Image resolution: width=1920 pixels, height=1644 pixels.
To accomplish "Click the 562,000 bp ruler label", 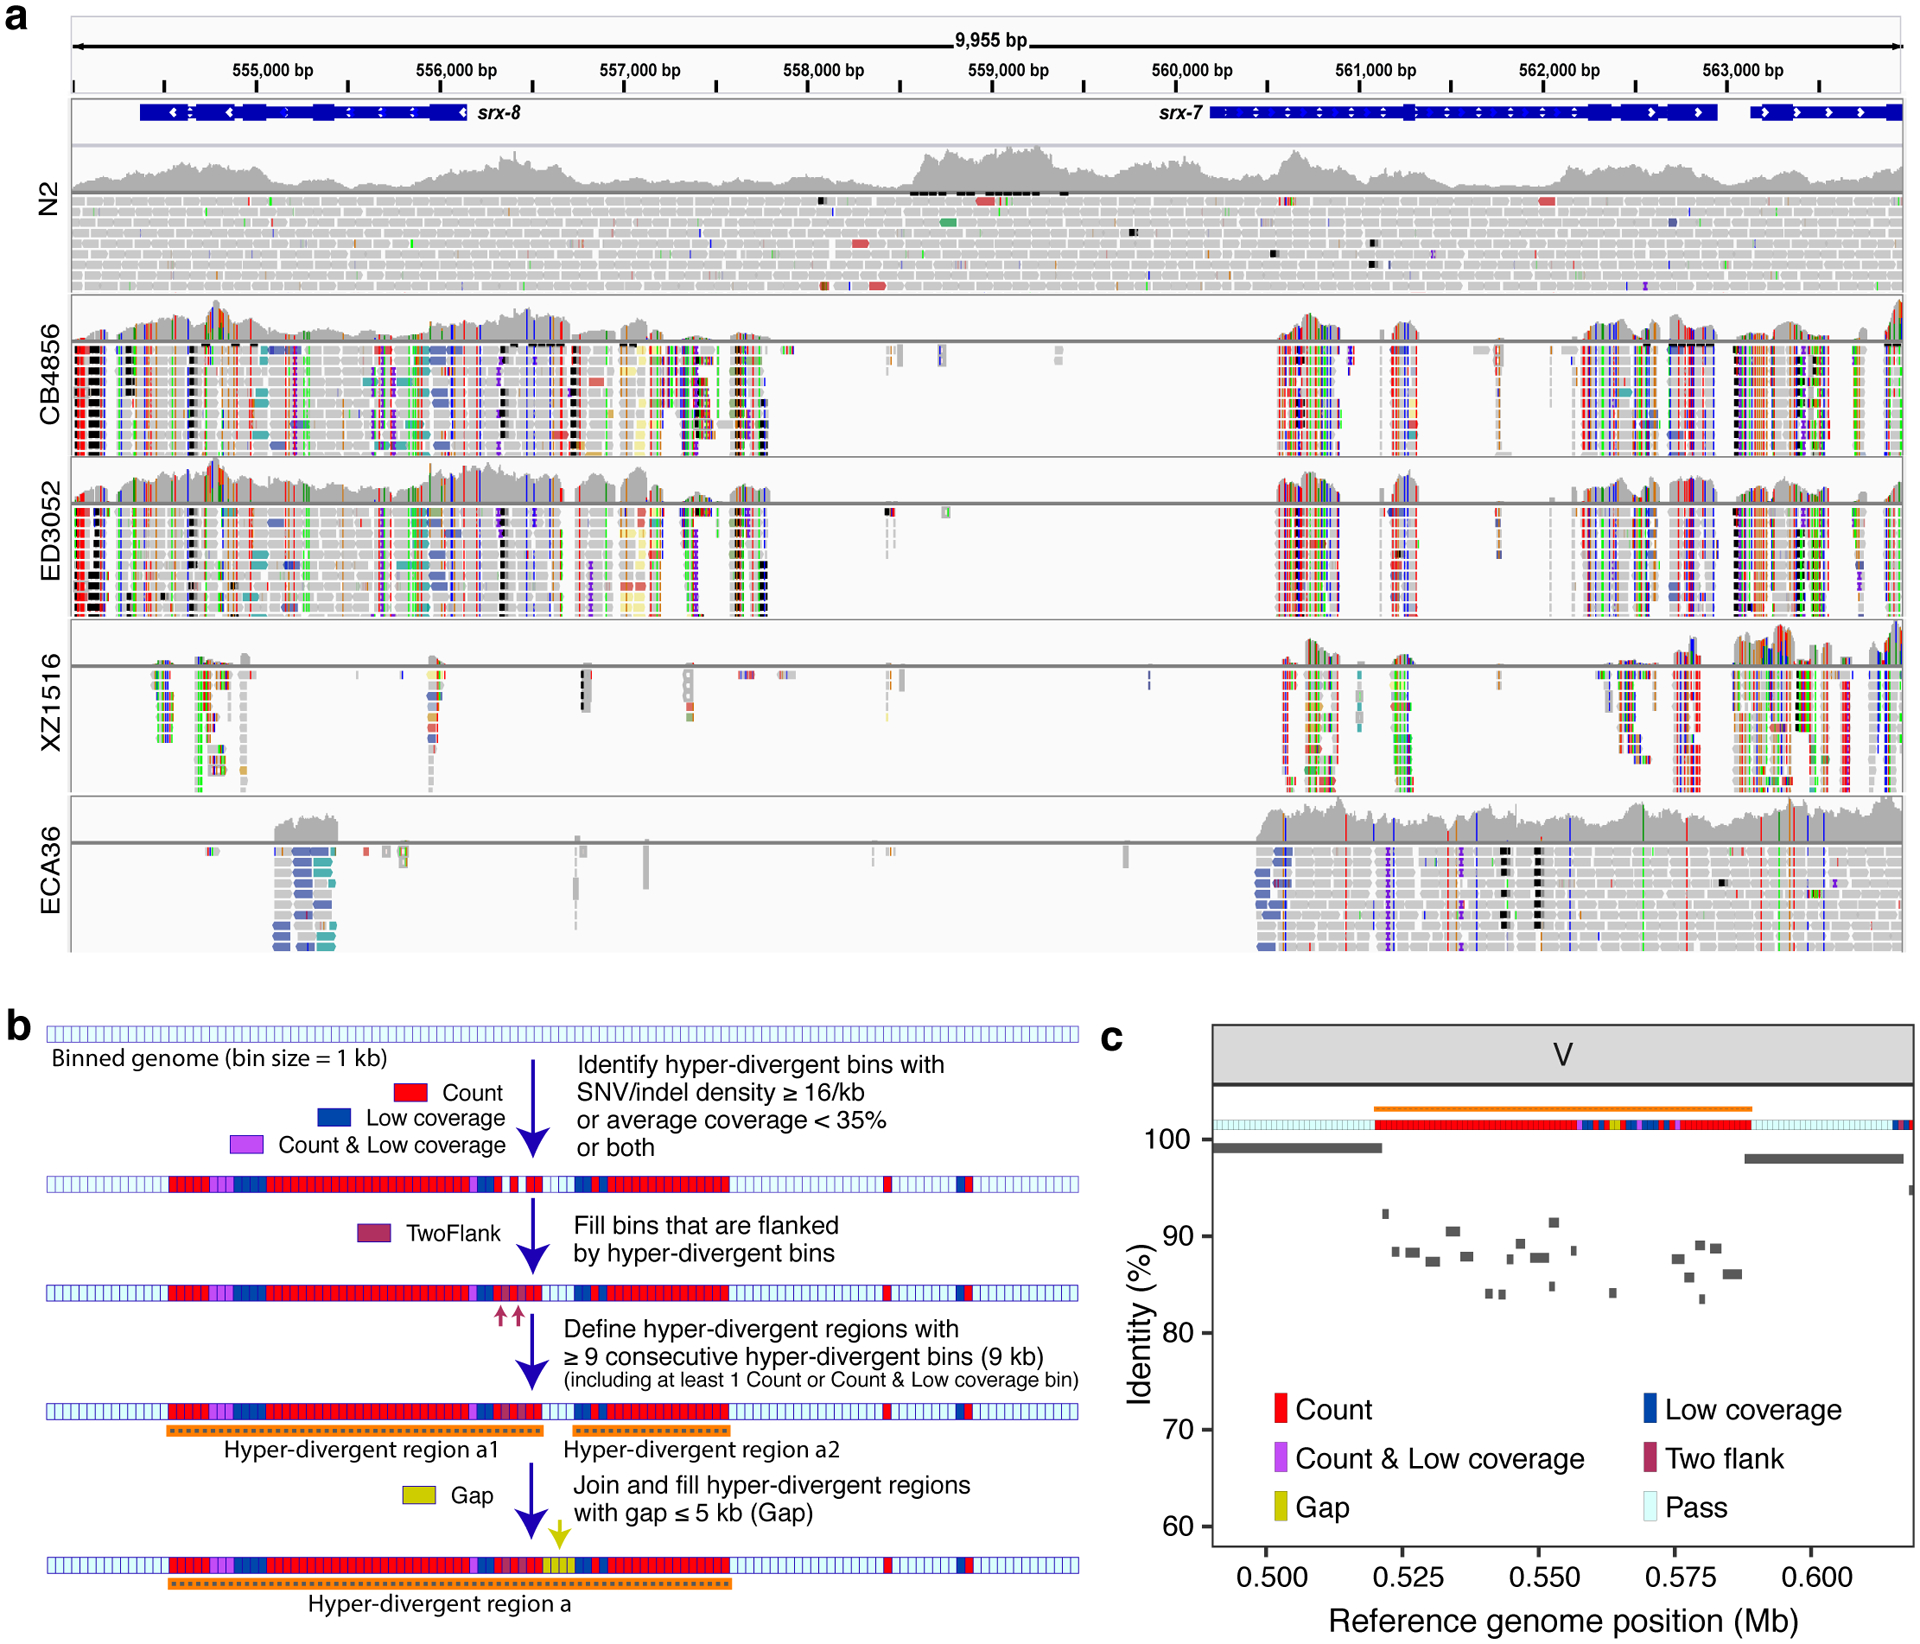I will [x=1559, y=70].
